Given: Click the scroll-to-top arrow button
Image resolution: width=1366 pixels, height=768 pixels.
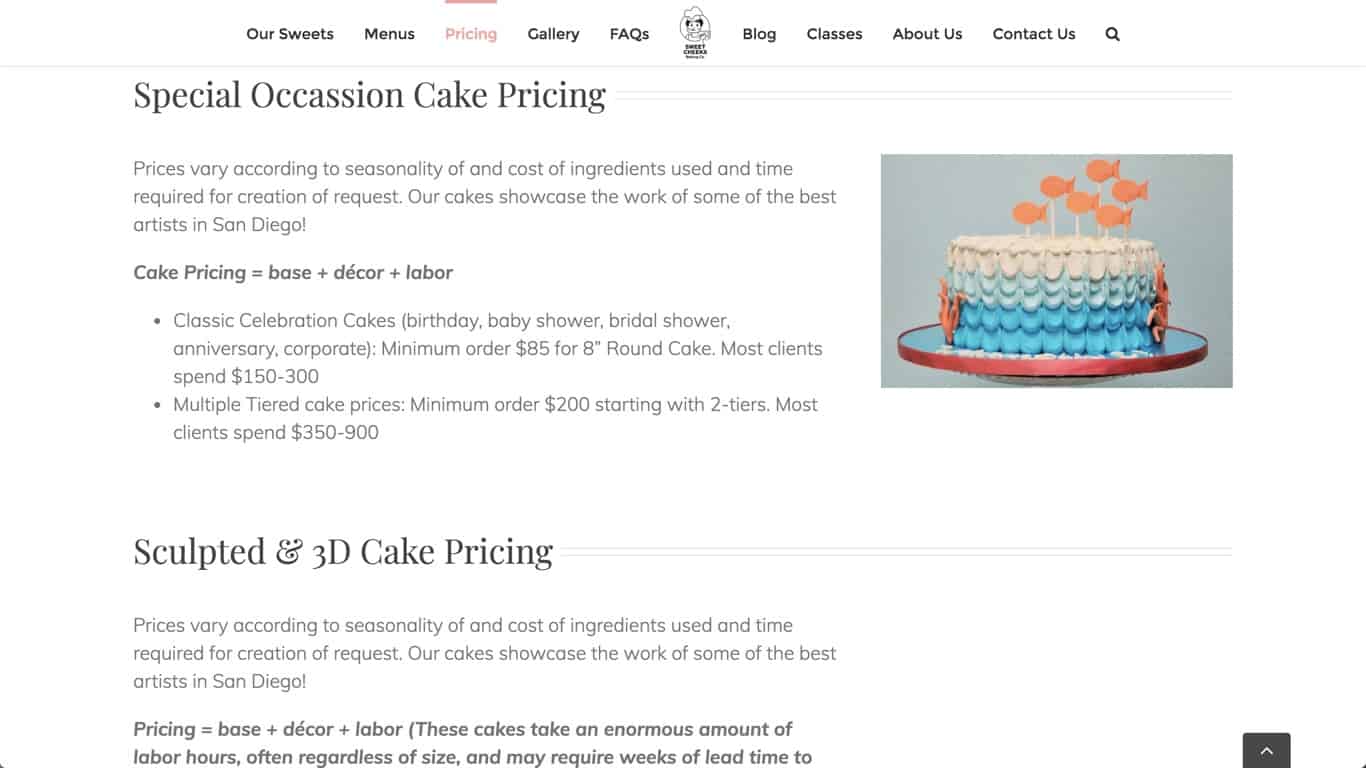Looking at the screenshot, I should click(1266, 750).
